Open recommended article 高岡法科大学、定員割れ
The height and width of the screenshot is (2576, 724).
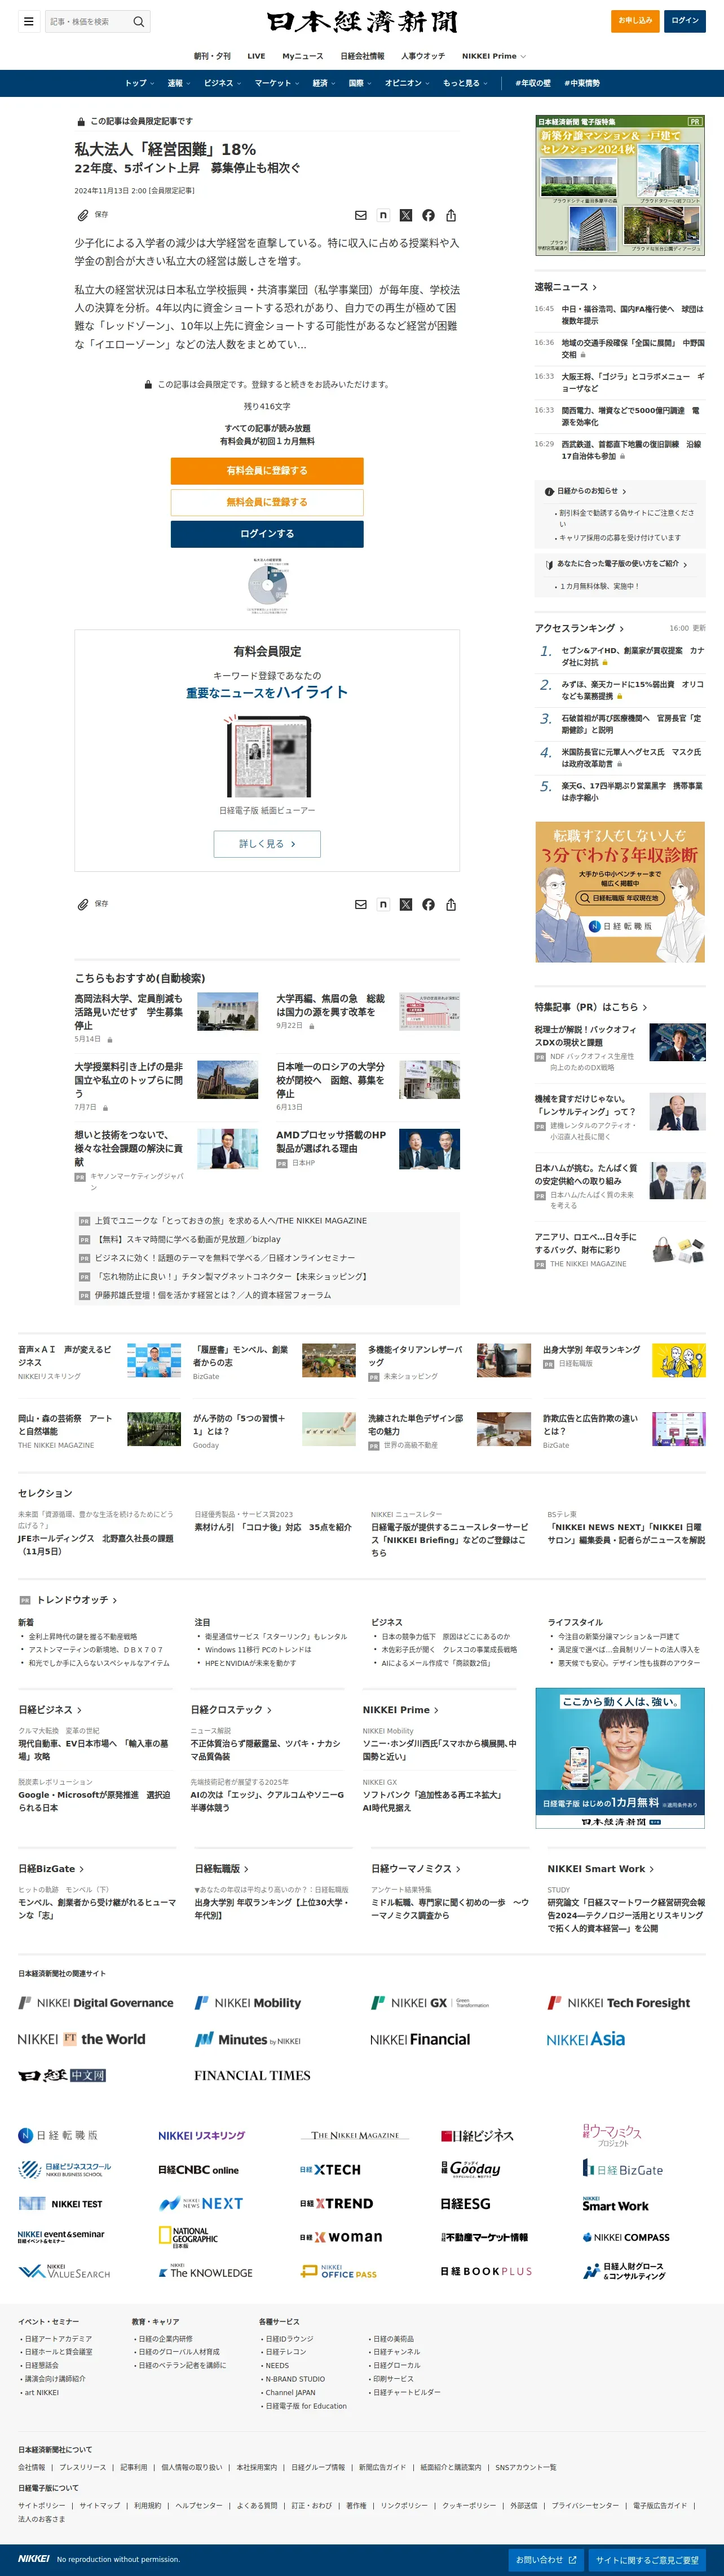coord(129,1011)
